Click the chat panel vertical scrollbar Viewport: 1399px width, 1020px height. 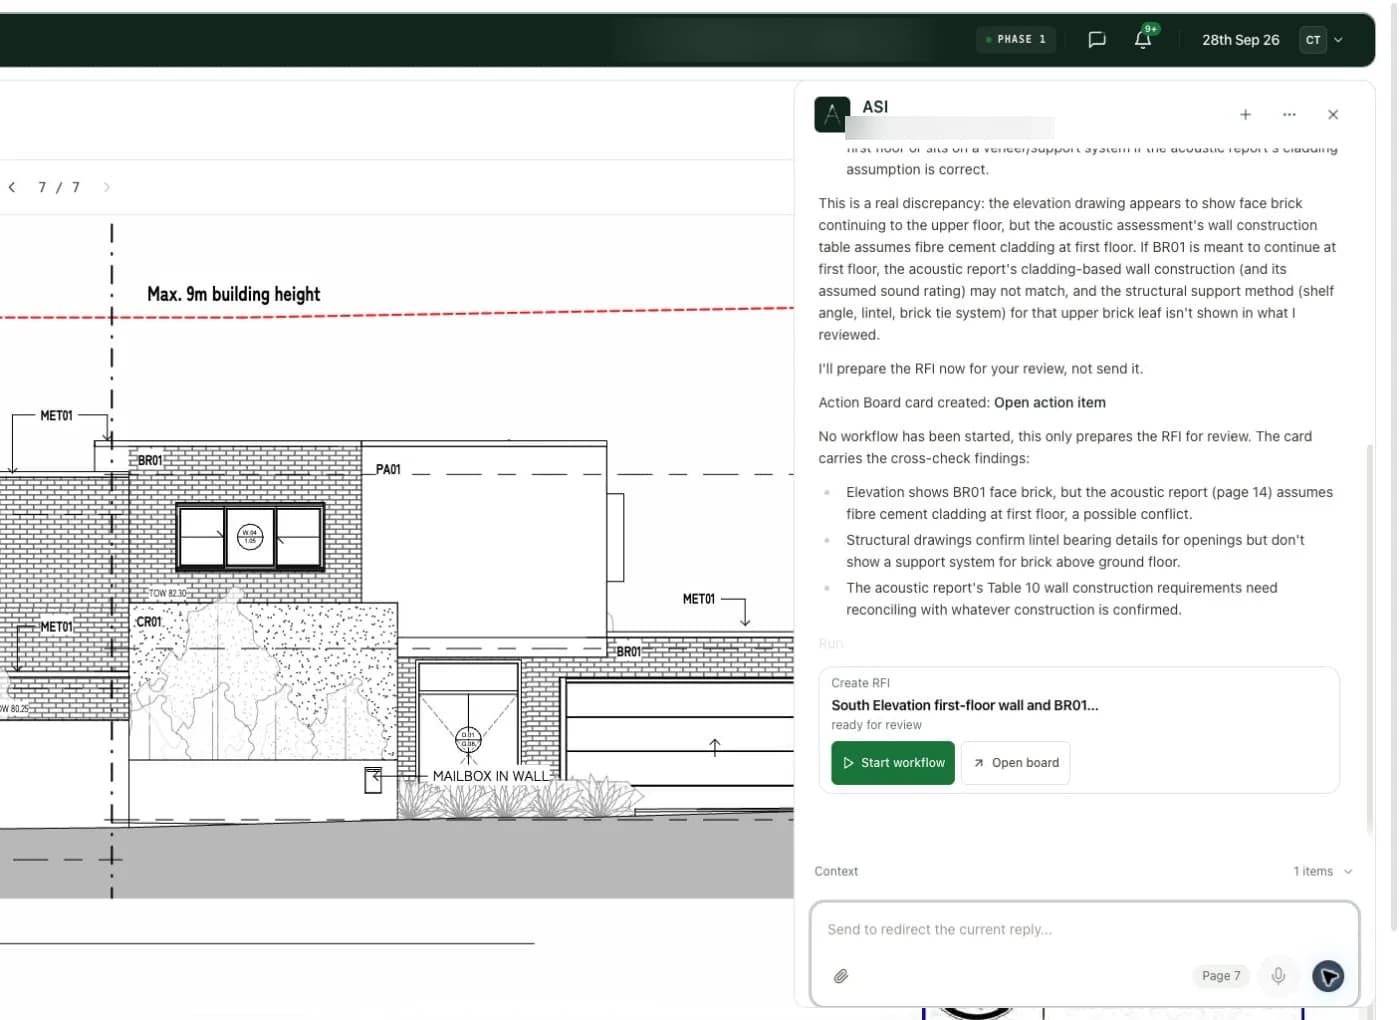point(1369,638)
